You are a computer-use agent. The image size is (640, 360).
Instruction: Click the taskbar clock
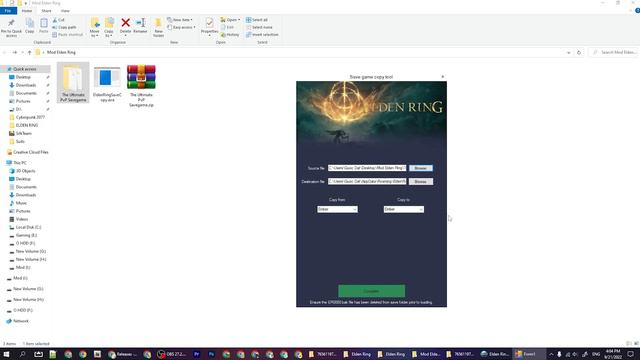[613, 354]
